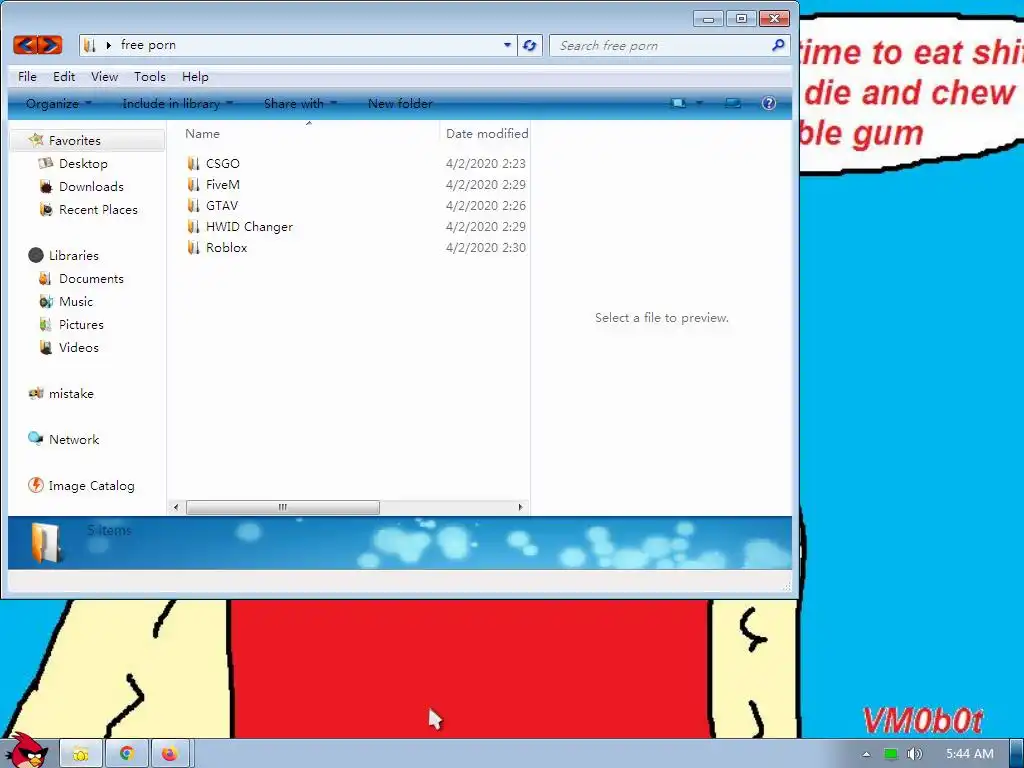Image resolution: width=1024 pixels, height=768 pixels.
Task: Toggle the preview pane button
Action: (x=733, y=103)
